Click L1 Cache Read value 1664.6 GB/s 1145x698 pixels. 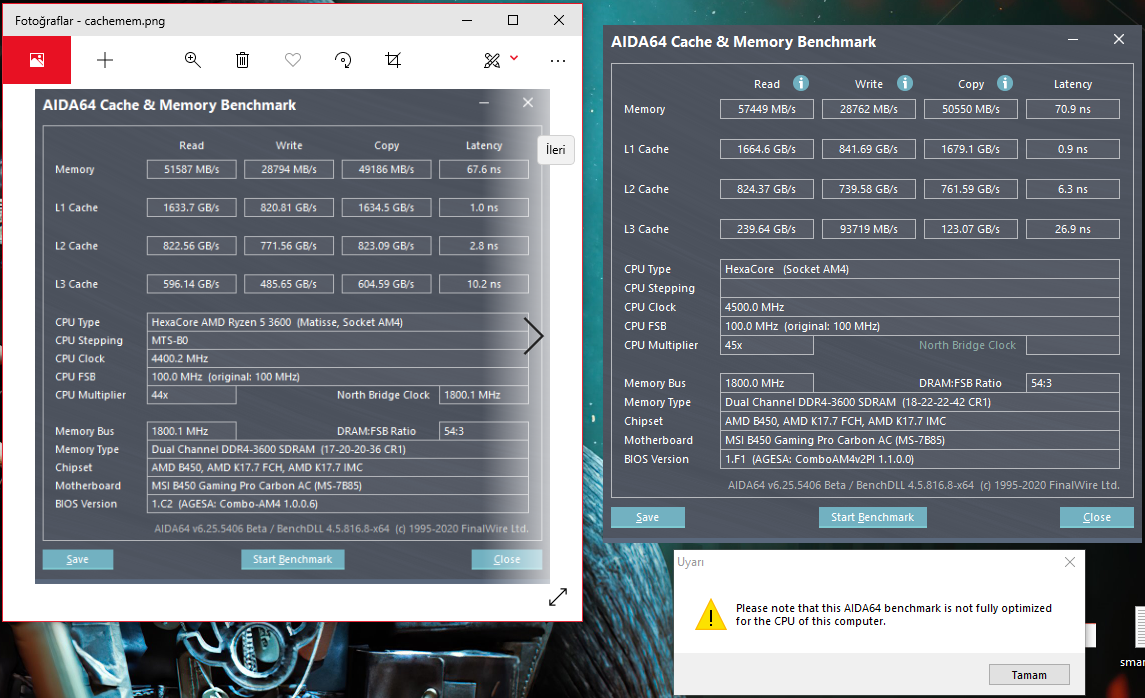click(x=767, y=149)
